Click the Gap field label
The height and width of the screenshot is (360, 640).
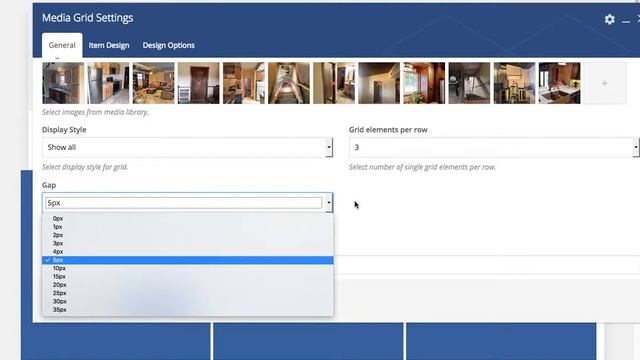coord(49,185)
